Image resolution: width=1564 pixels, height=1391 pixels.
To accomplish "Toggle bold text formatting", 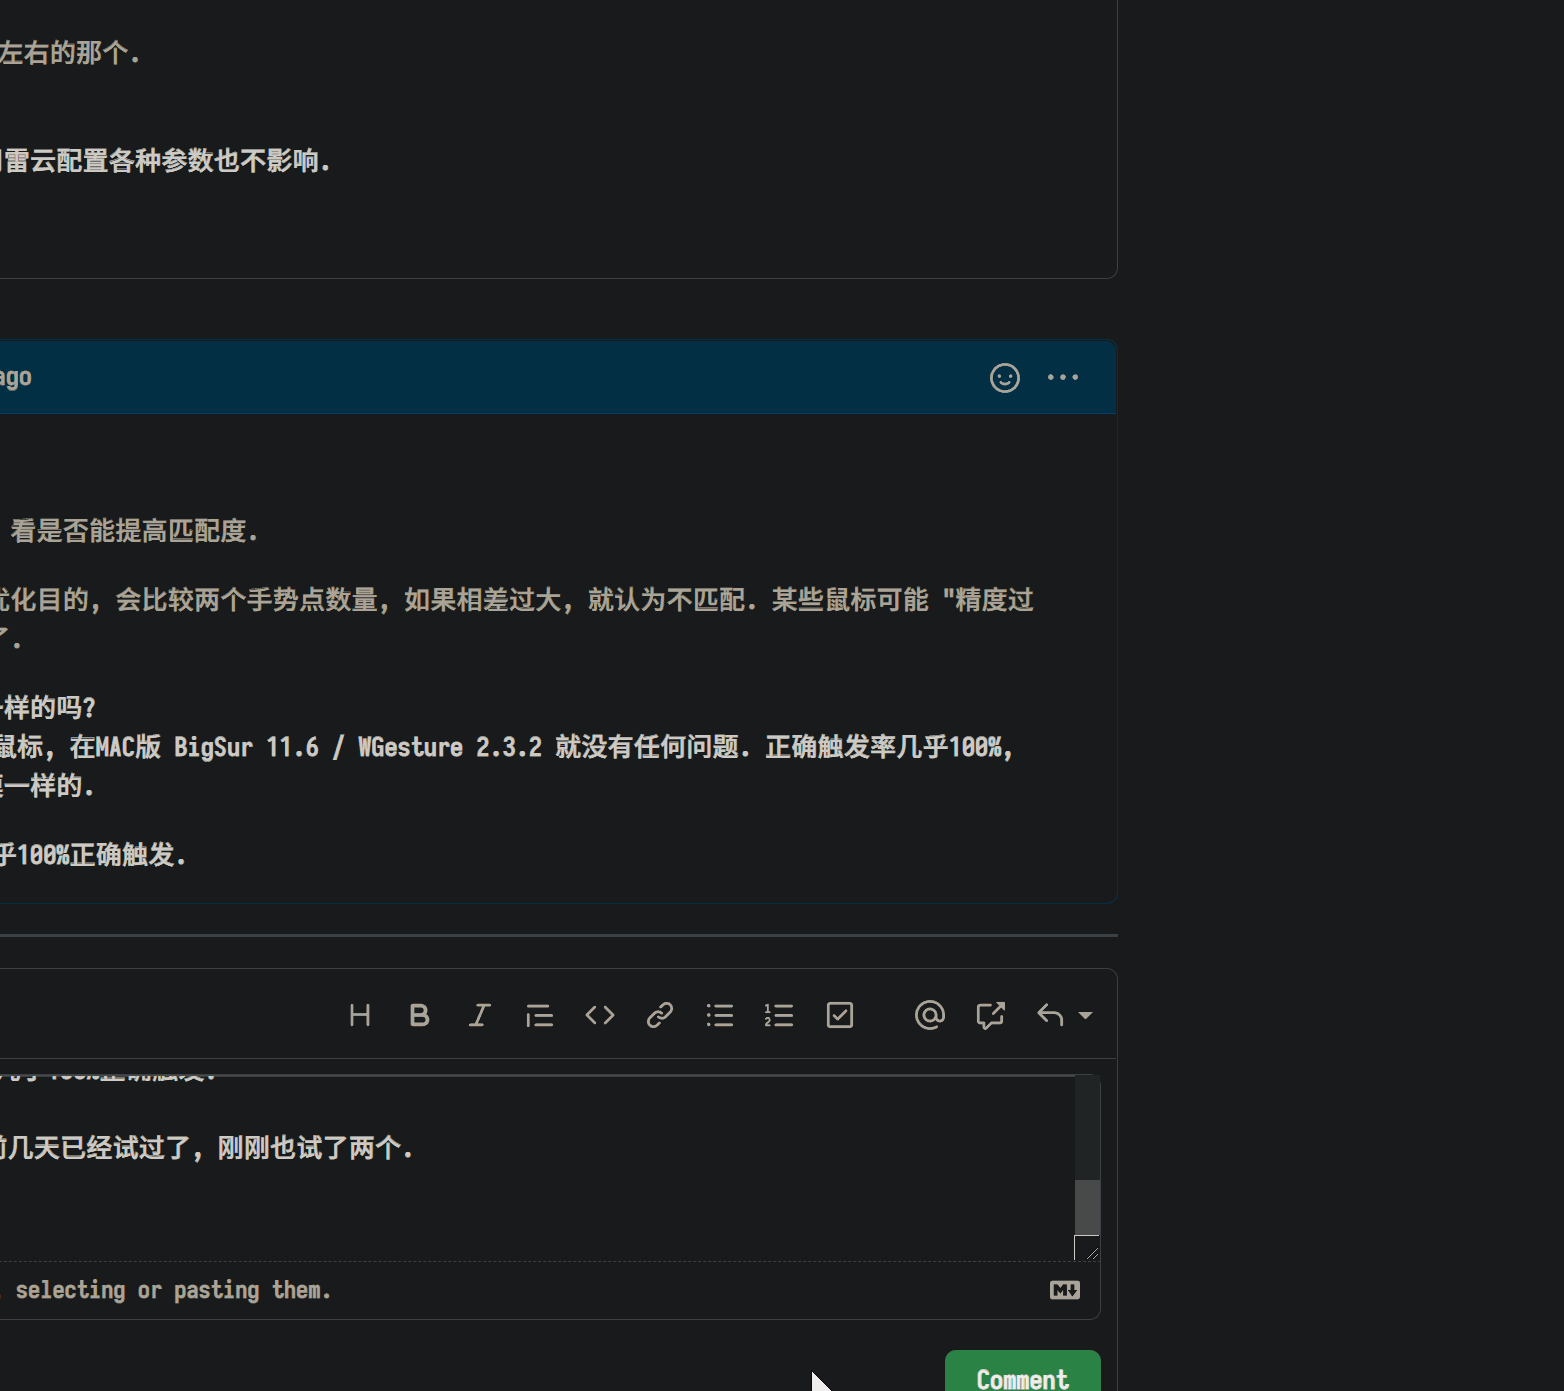I will 419,1015.
